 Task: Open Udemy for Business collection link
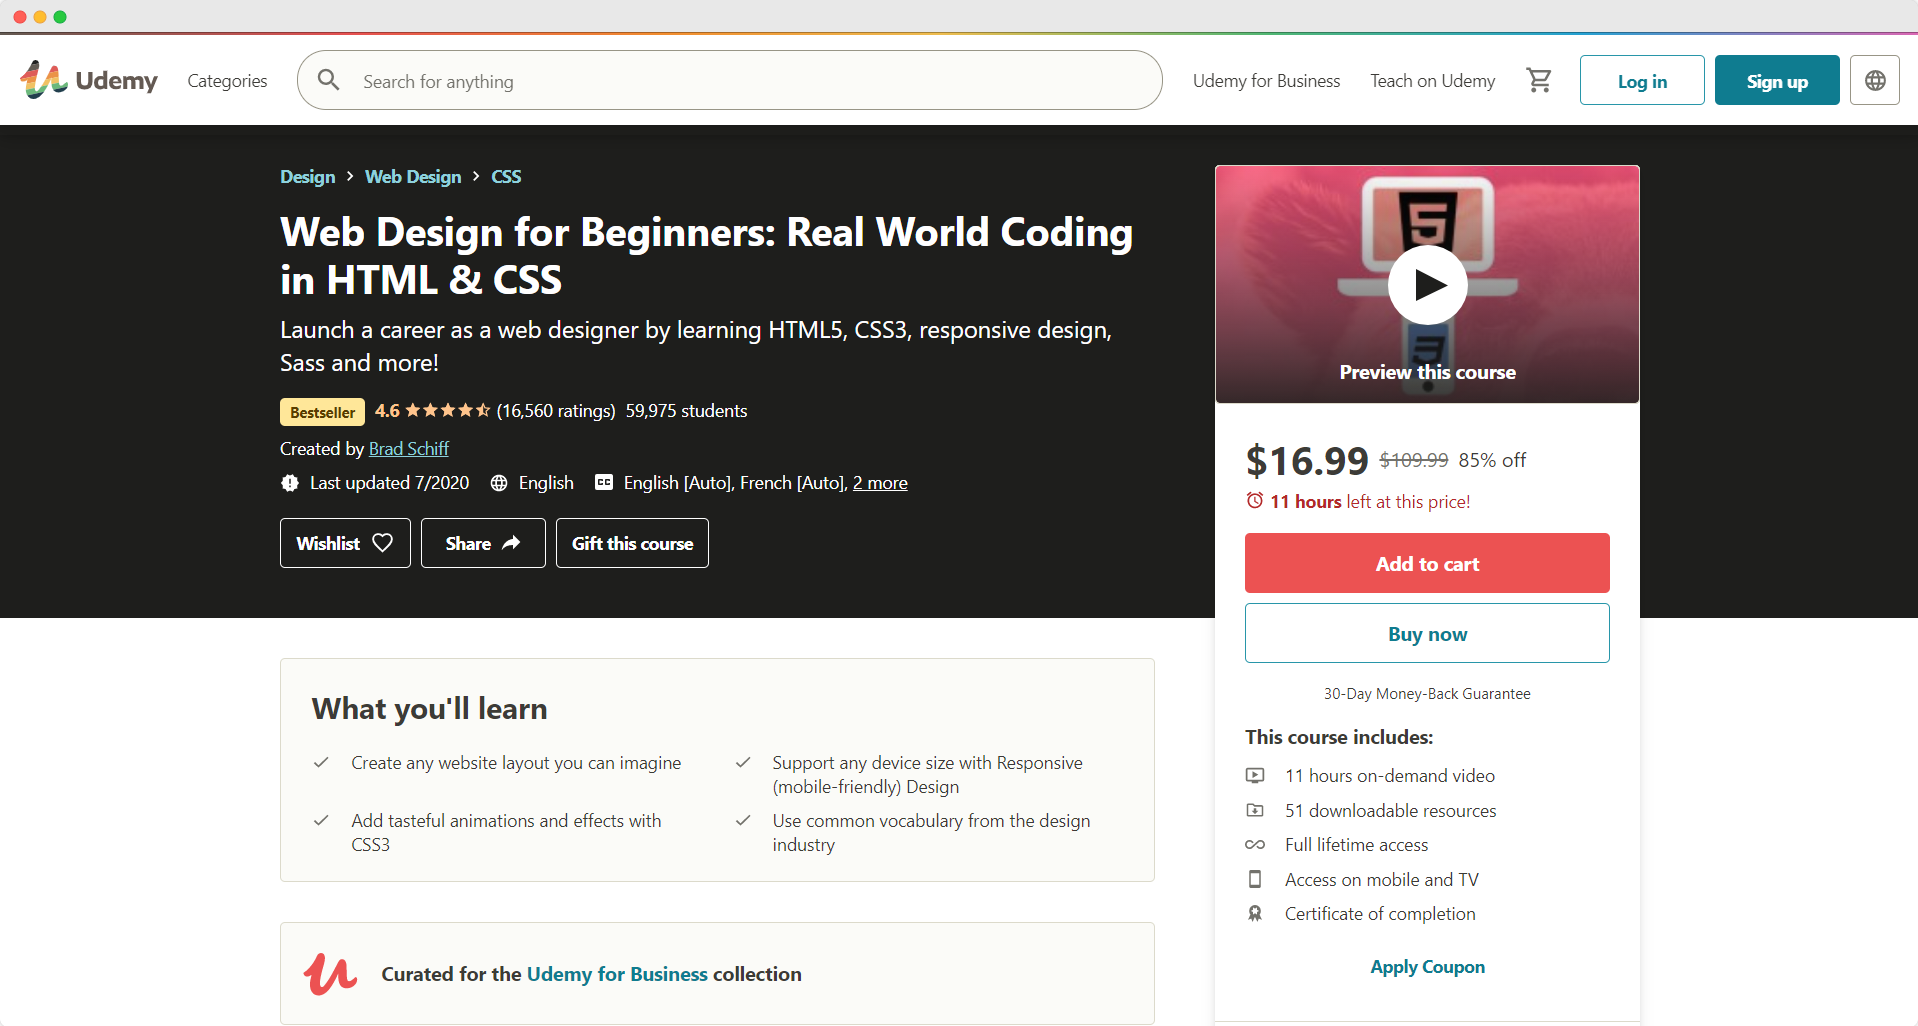(617, 974)
